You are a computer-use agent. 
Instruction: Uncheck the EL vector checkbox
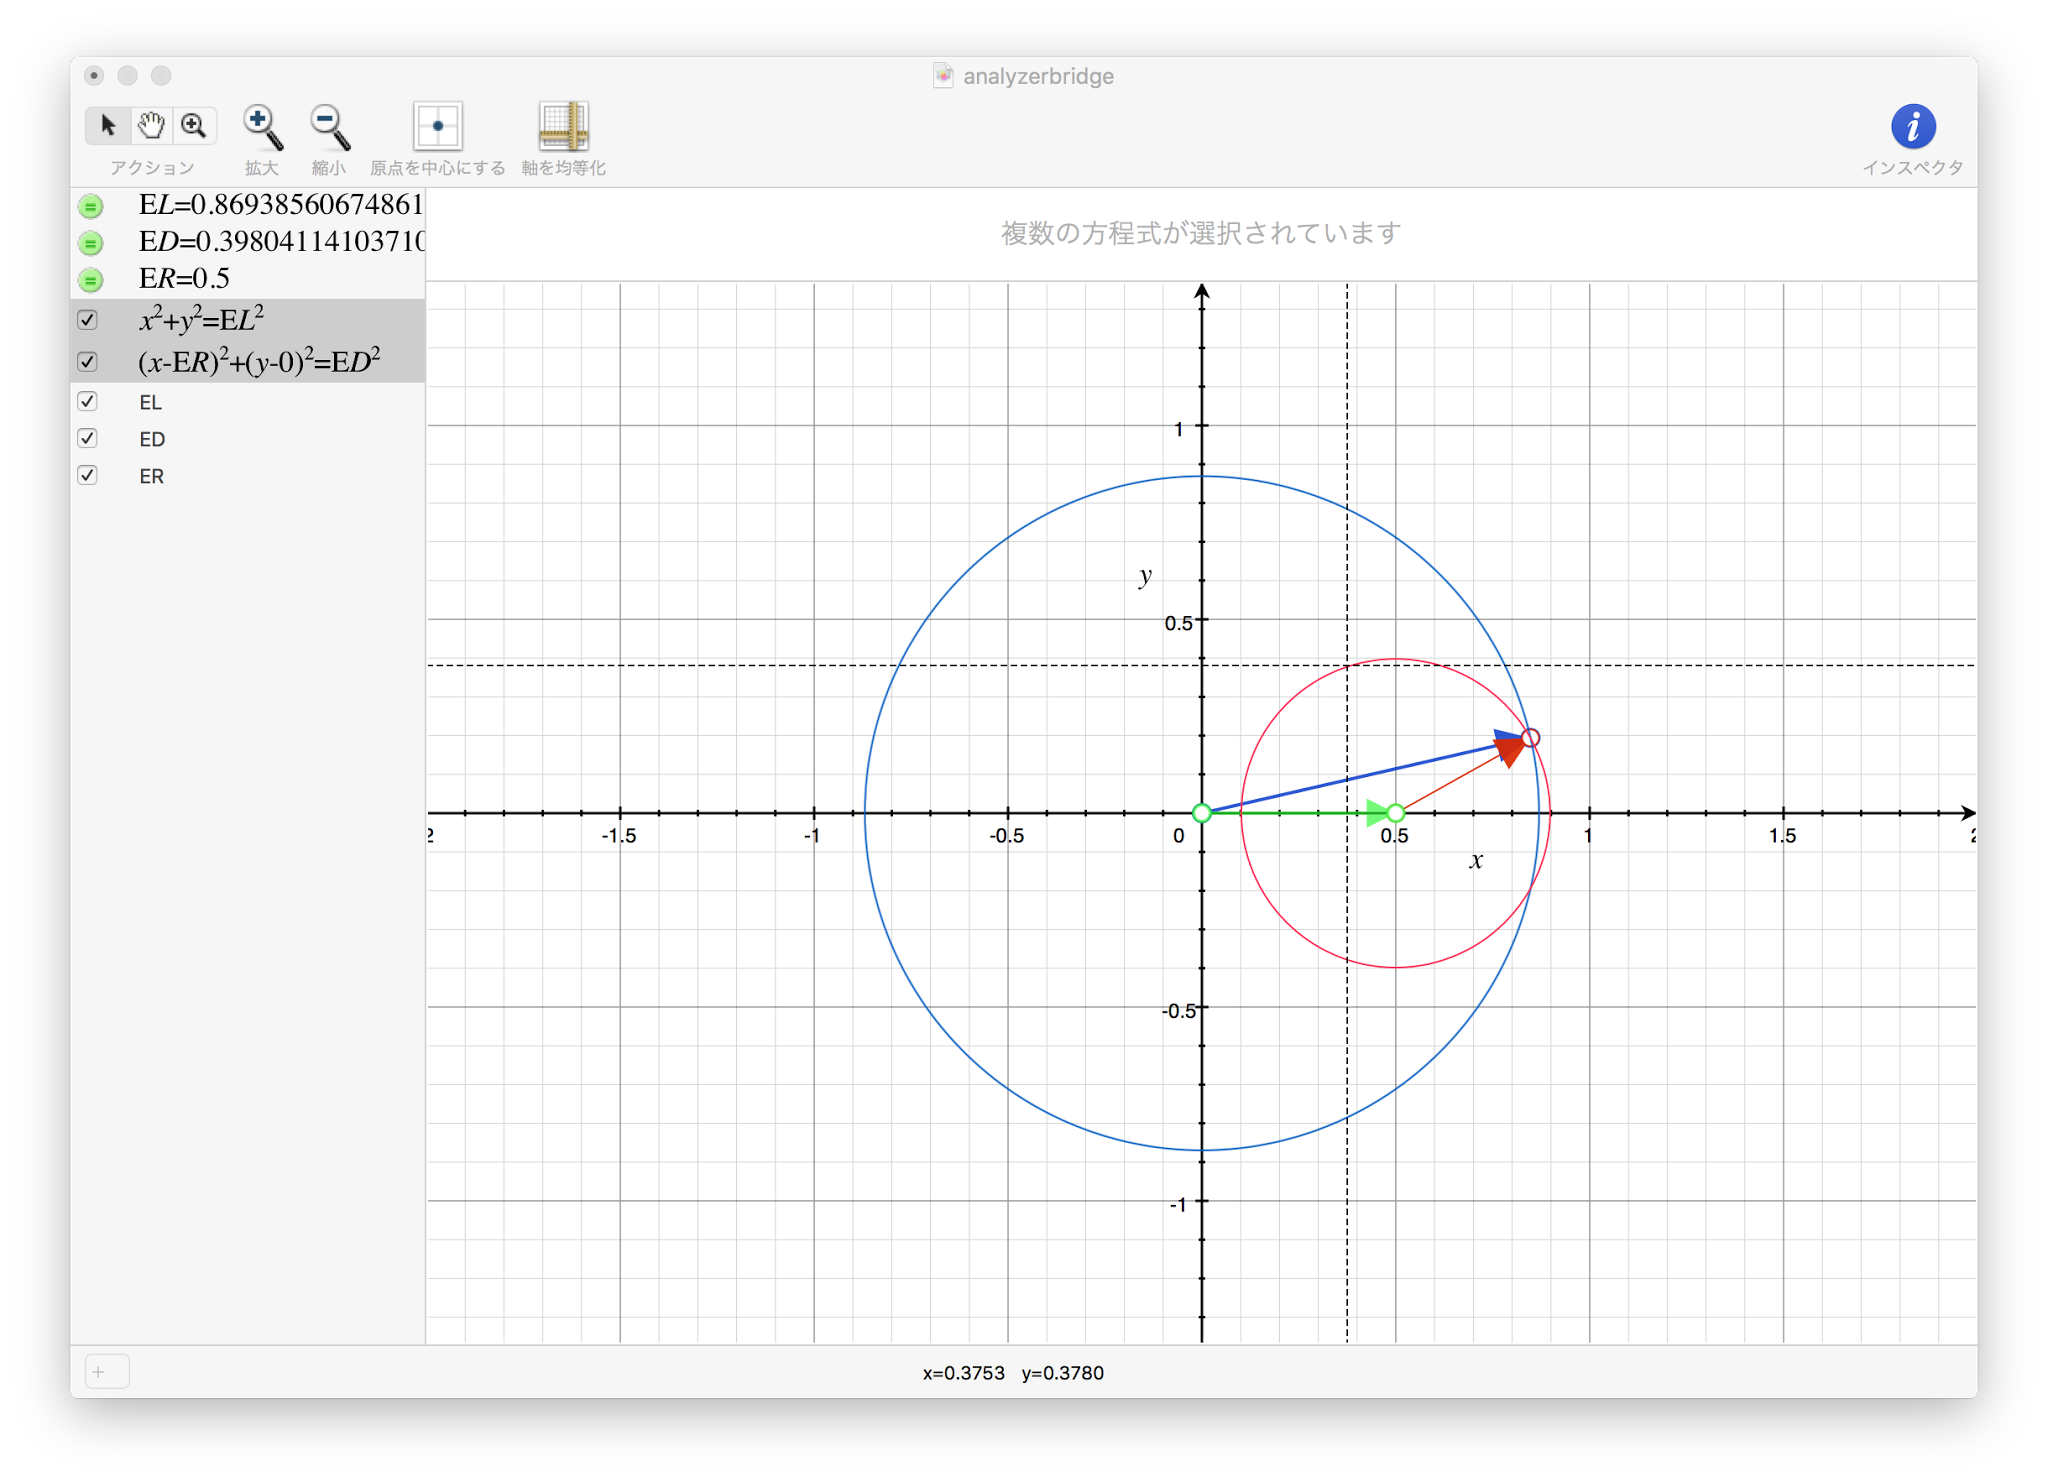click(x=88, y=401)
